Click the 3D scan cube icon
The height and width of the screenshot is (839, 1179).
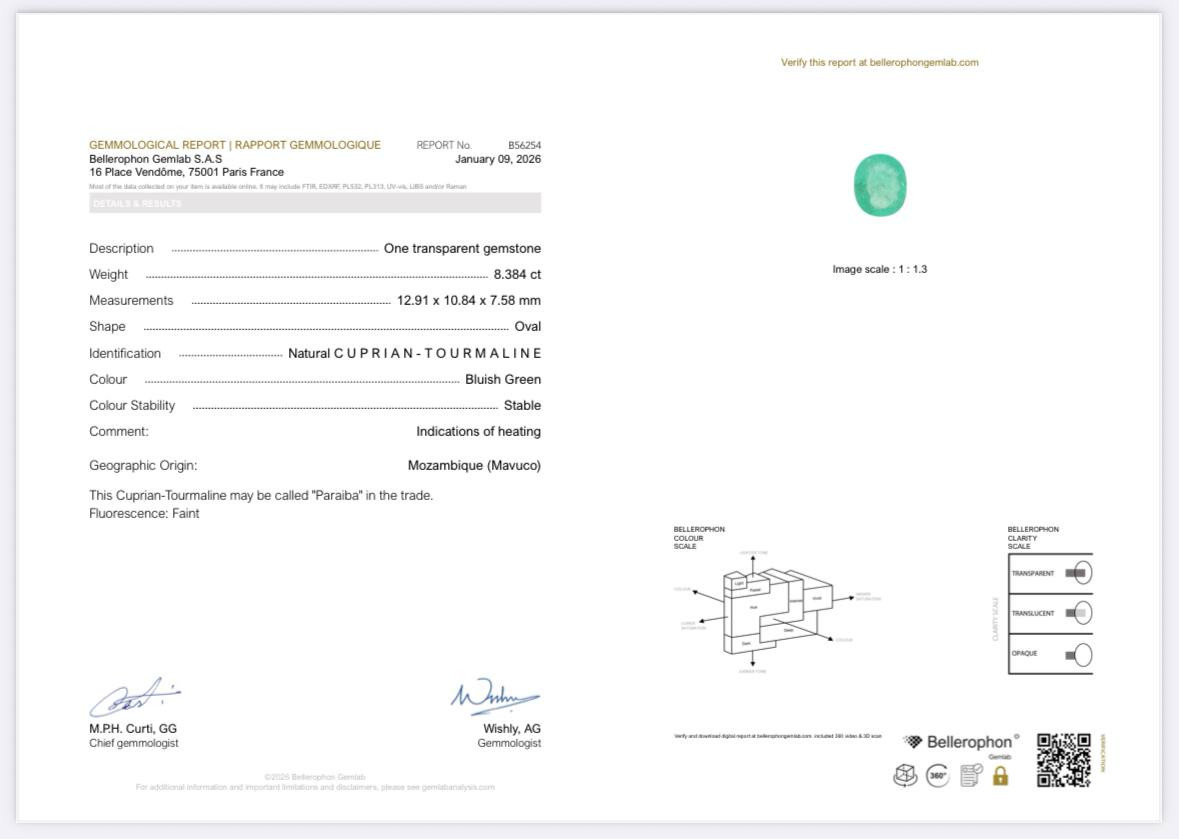pyautogui.click(x=905, y=776)
